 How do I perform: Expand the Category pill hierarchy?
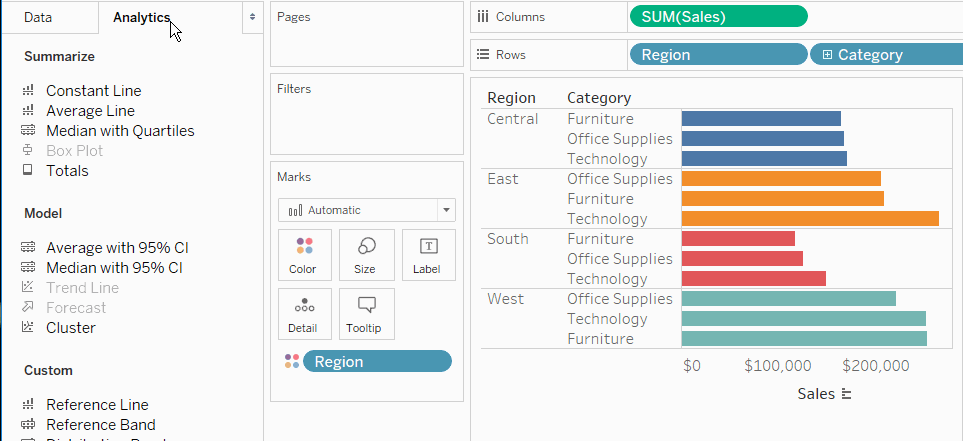pyautogui.click(x=827, y=55)
